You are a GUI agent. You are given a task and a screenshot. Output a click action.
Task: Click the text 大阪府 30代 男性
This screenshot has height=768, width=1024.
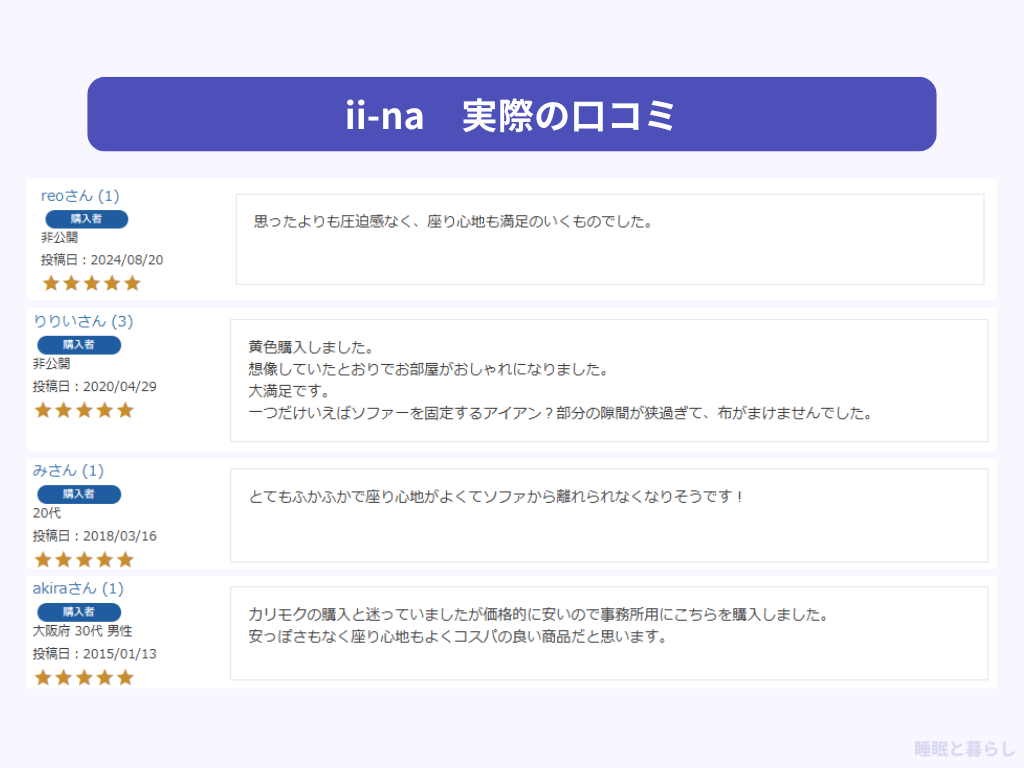point(82,631)
